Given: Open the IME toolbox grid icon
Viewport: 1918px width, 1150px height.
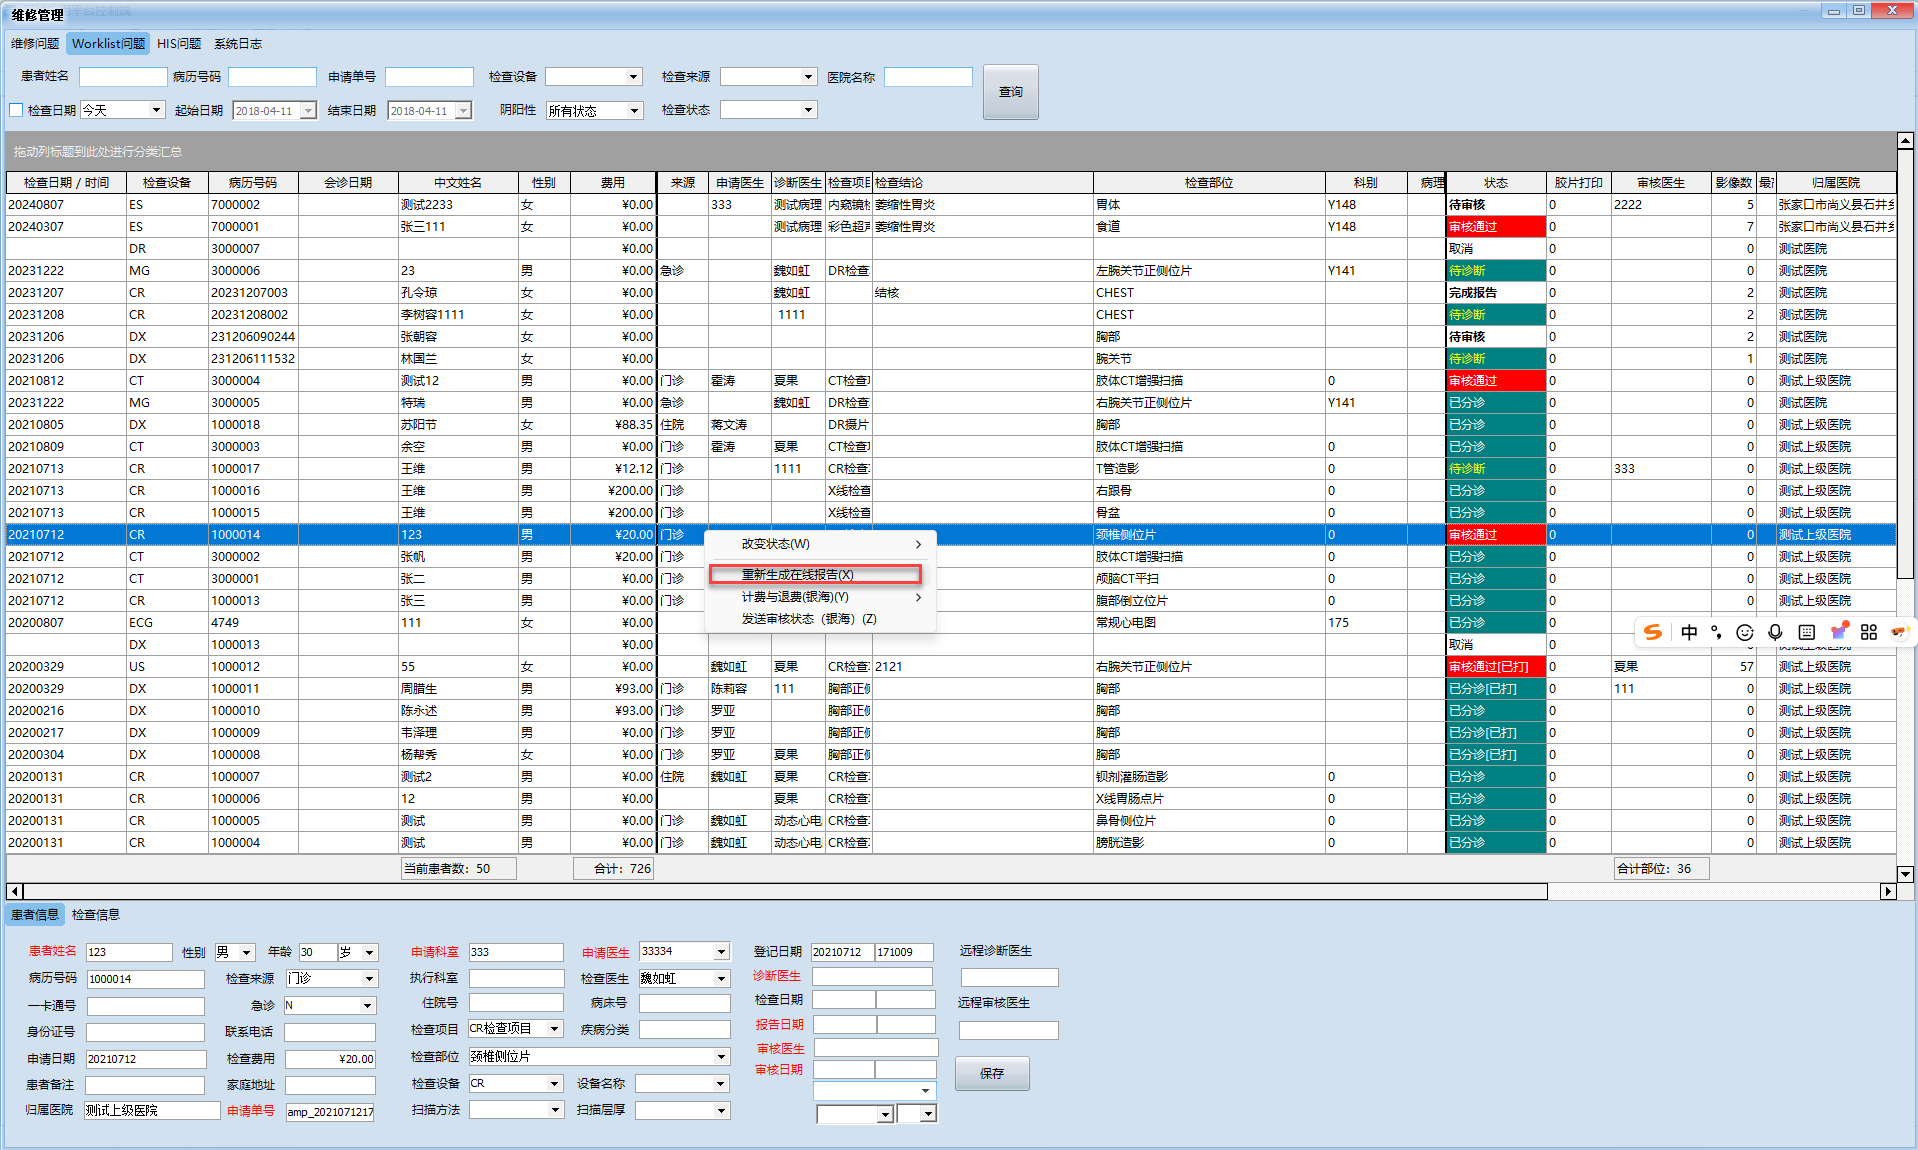Looking at the screenshot, I should [1869, 632].
